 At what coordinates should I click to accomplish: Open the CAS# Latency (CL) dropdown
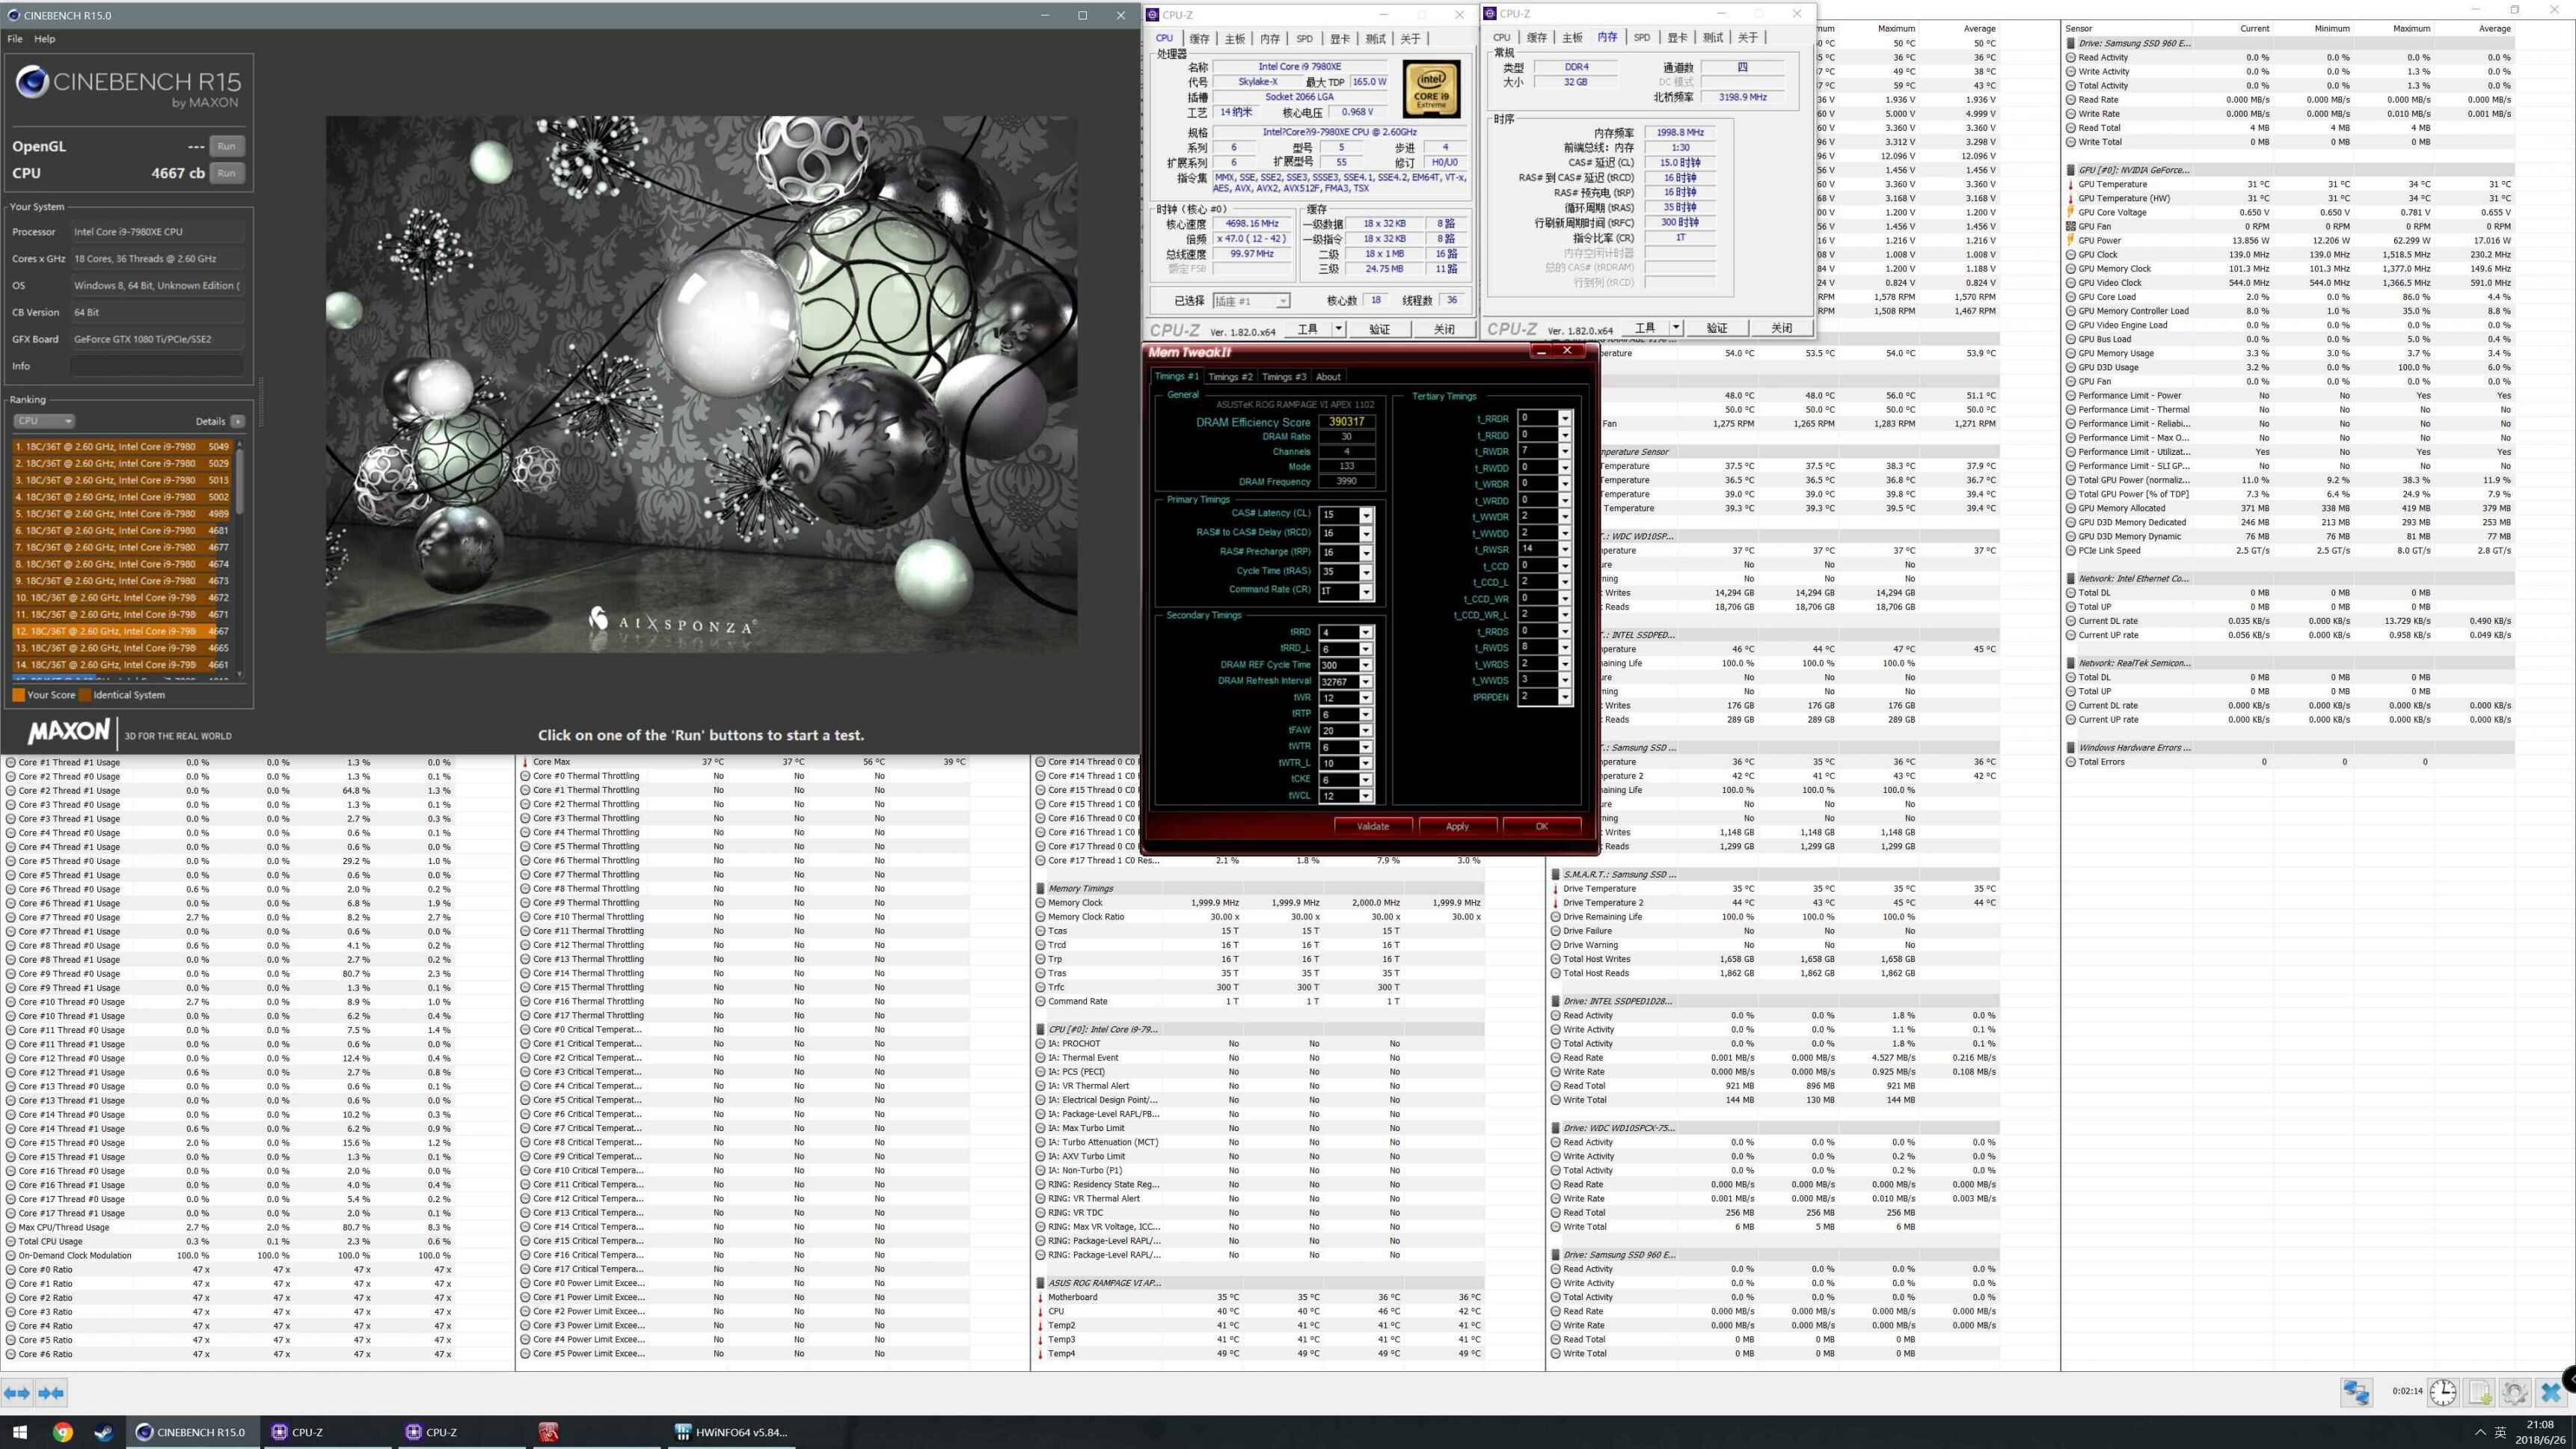tap(1366, 515)
